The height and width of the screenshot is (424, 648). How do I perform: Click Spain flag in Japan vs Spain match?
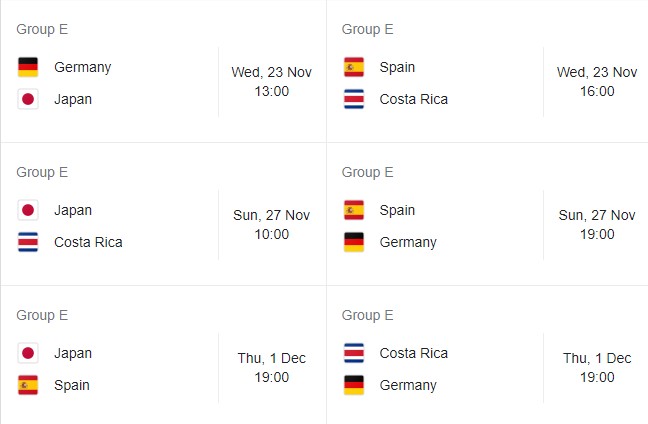point(28,385)
